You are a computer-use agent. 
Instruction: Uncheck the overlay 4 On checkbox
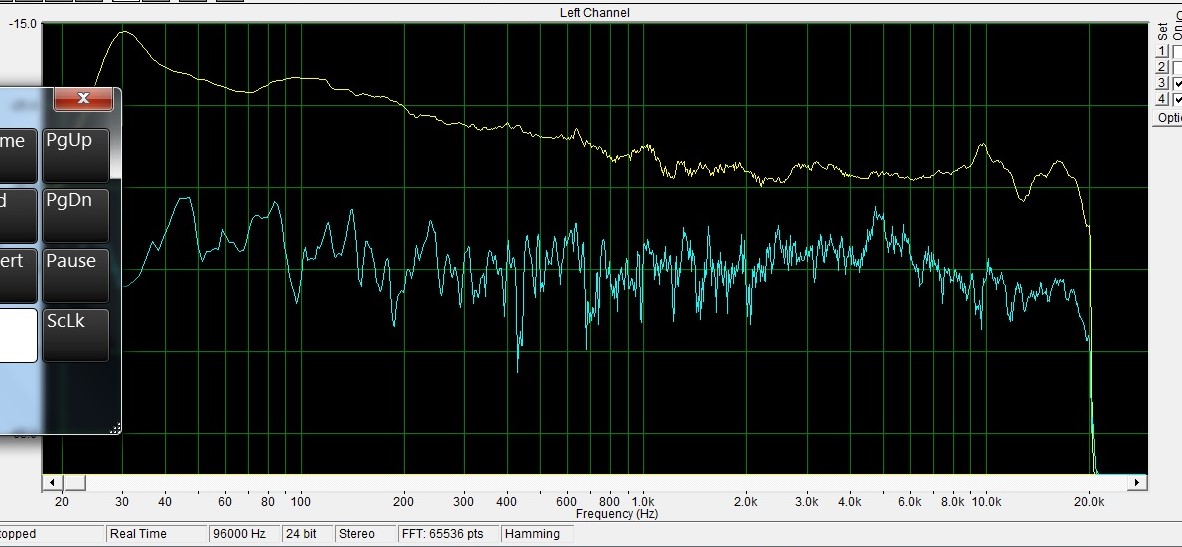click(x=1177, y=99)
